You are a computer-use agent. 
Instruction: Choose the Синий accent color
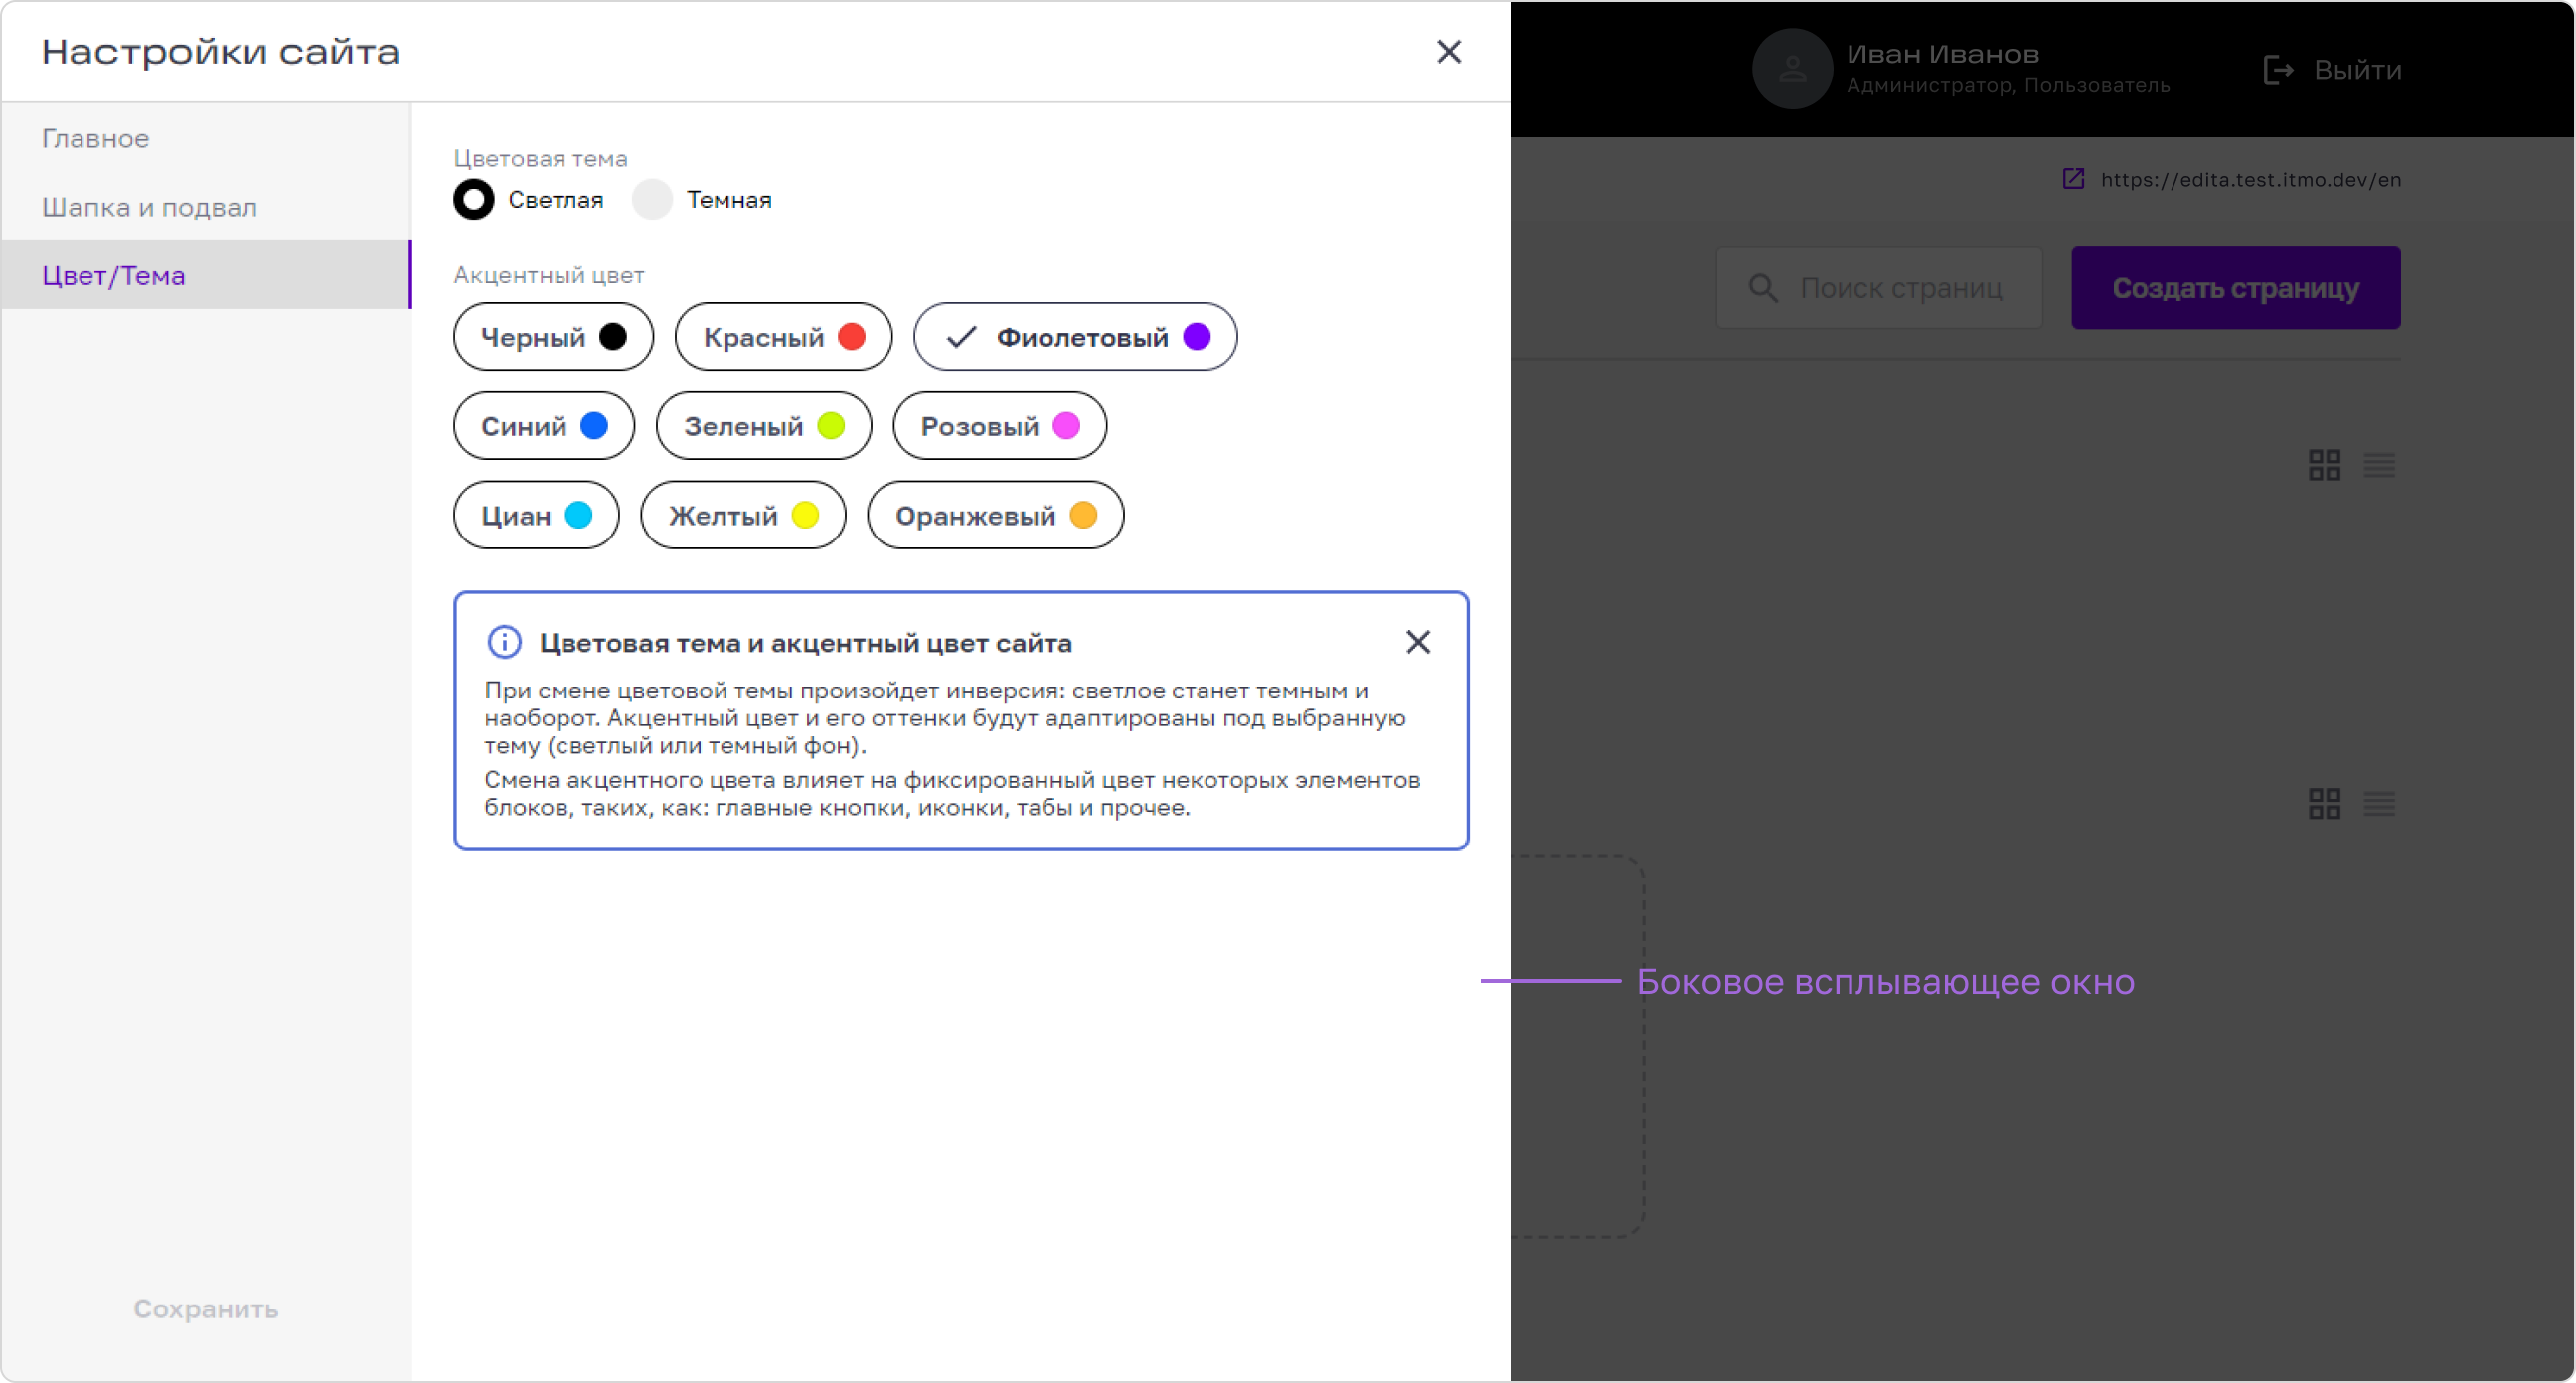point(544,426)
